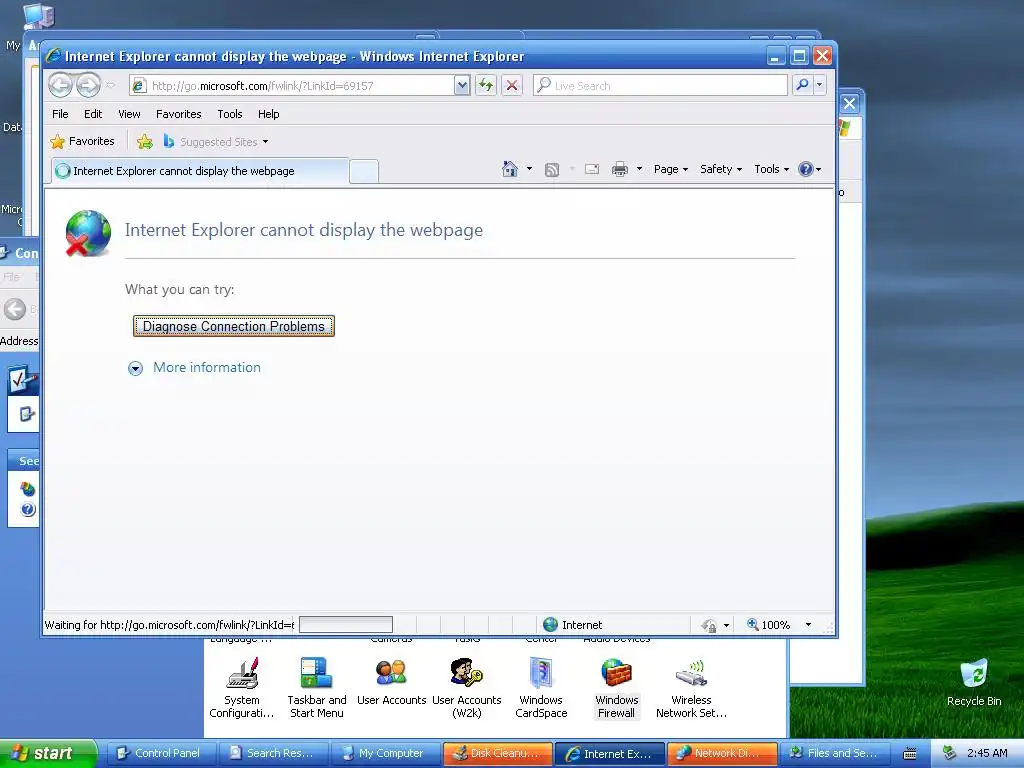Expand the More information section arrow
Viewport: 1024px width, 768px height.
[135, 368]
